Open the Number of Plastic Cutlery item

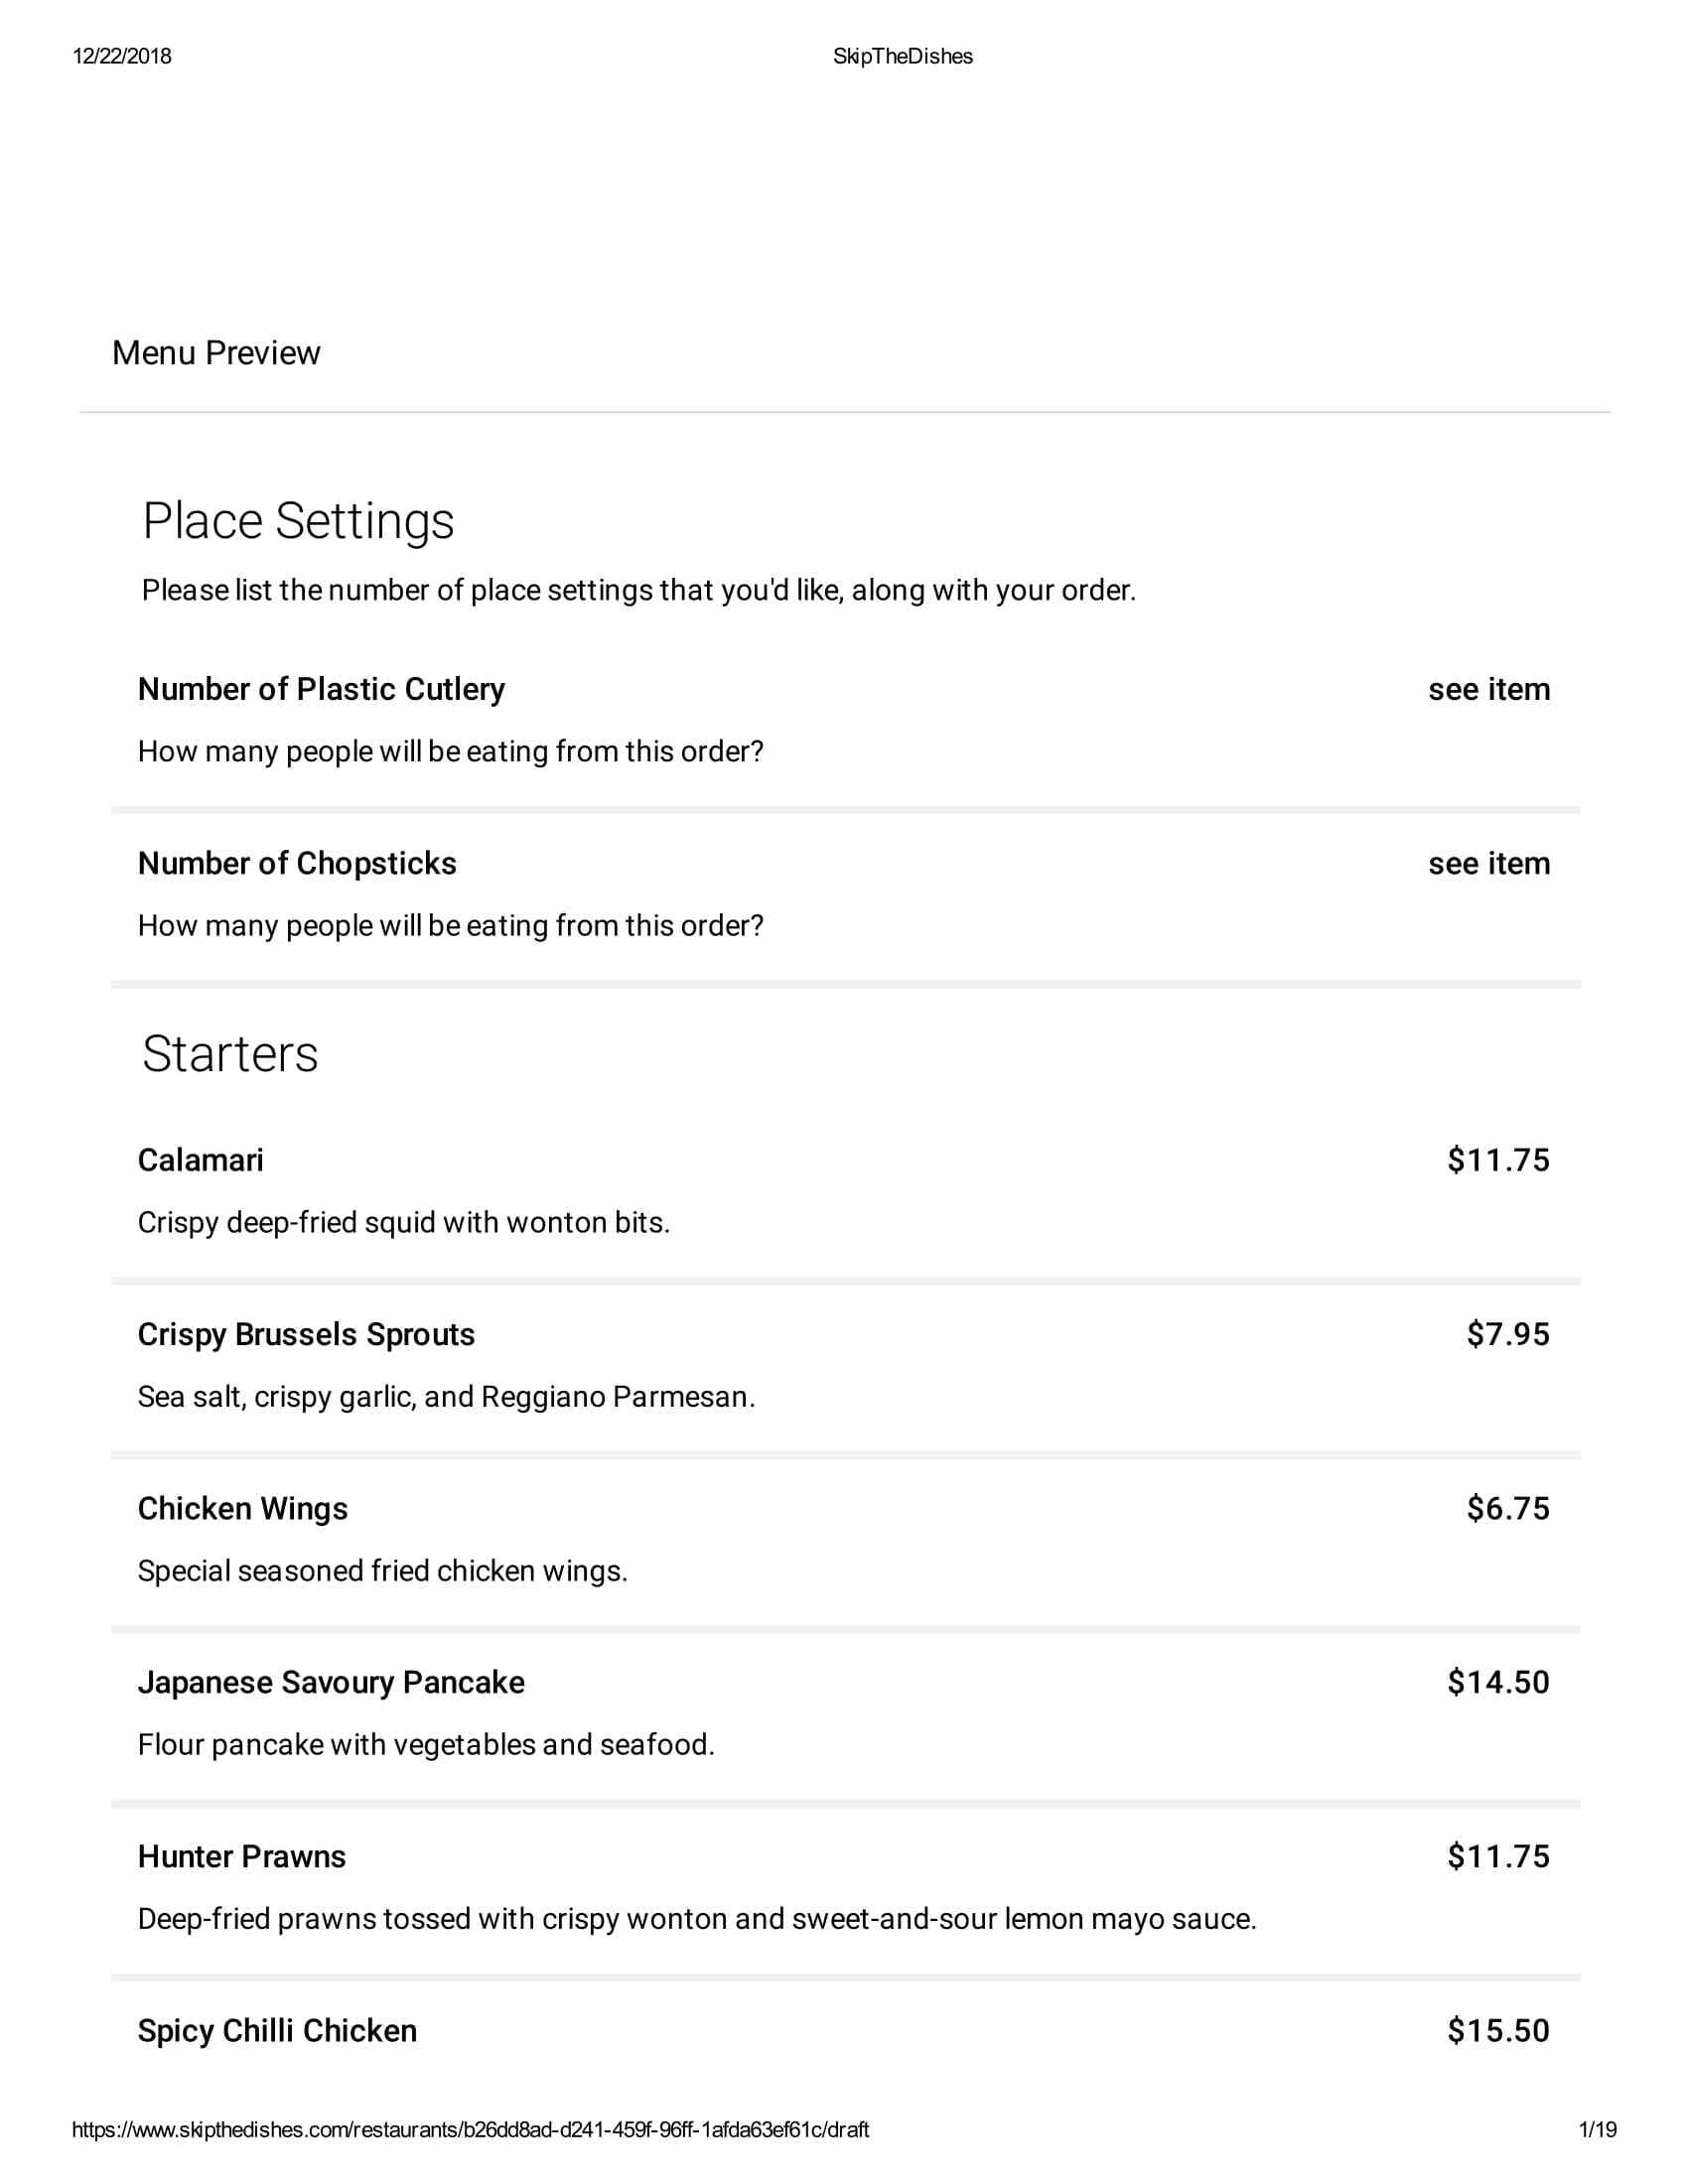(321, 689)
